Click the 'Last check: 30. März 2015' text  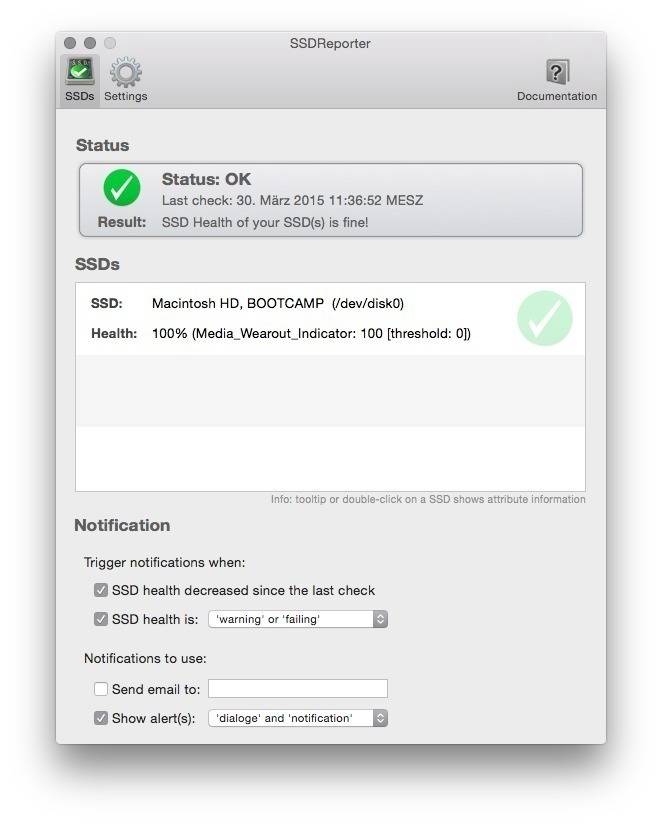292,200
